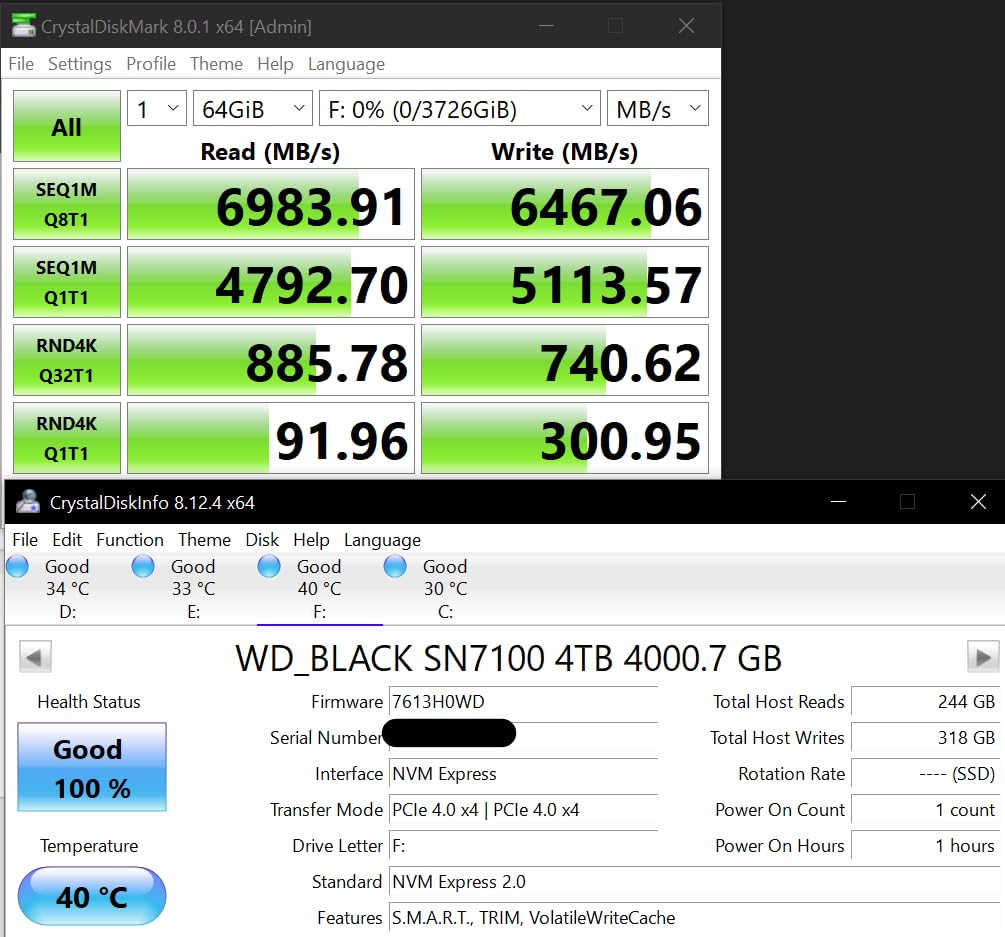Open File menu in CrystalDiskMark
The height and width of the screenshot is (937, 1005).
click(x=21, y=64)
